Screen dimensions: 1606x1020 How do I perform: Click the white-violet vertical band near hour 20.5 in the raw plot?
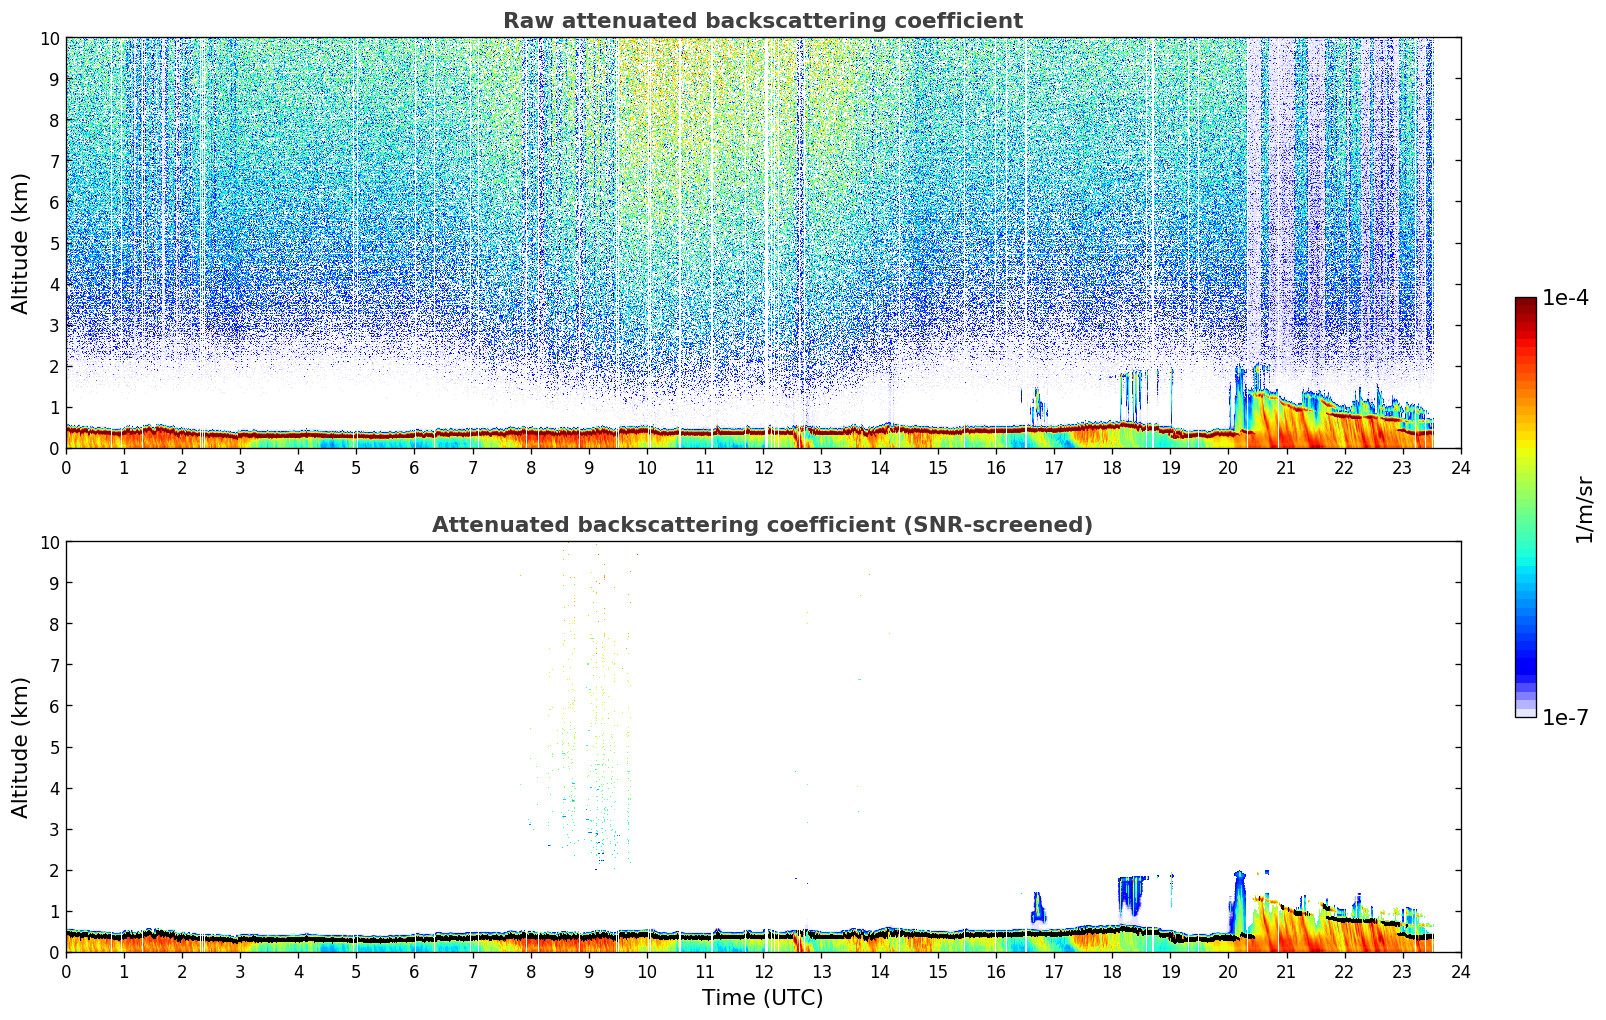pos(1256,200)
